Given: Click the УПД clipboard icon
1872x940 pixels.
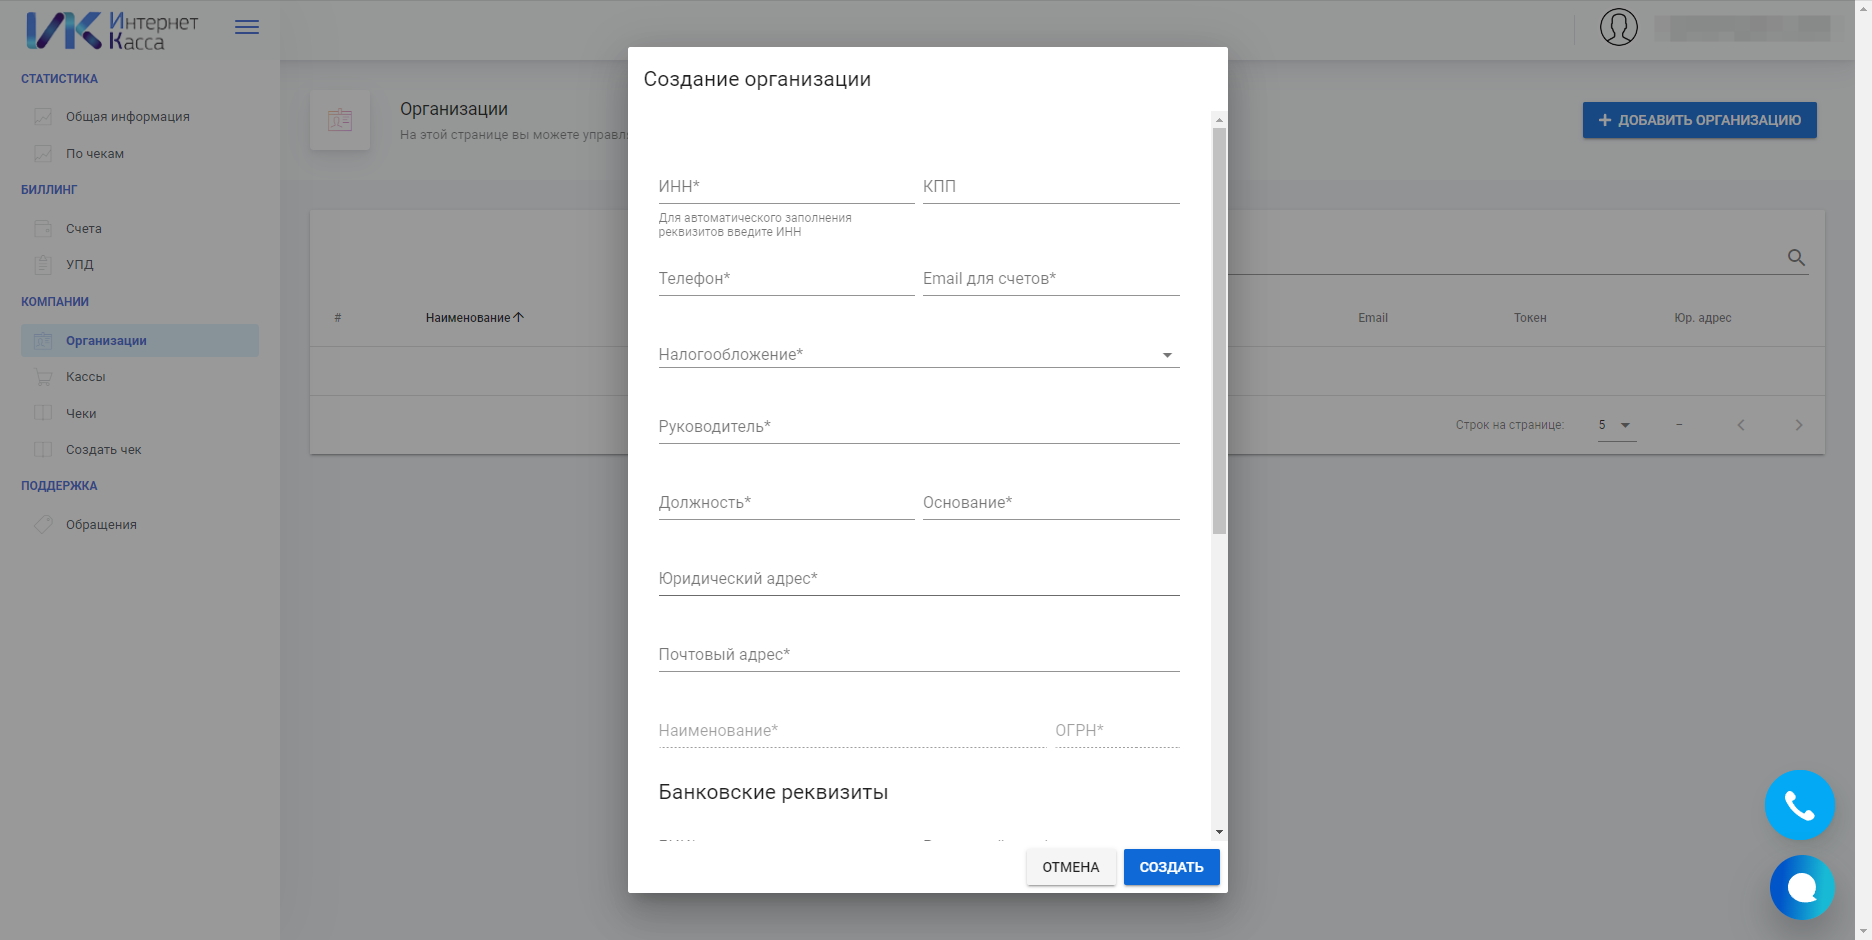Looking at the screenshot, I should click(x=43, y=265).
